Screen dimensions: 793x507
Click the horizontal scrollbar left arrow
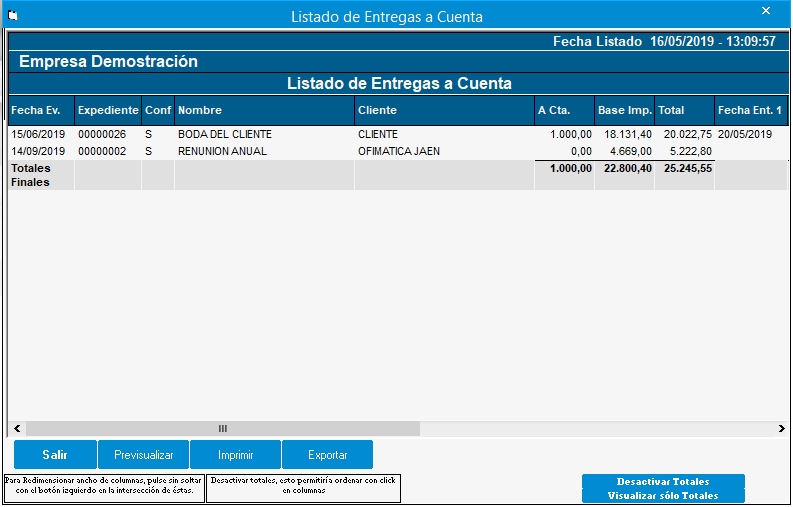[17, 429]
